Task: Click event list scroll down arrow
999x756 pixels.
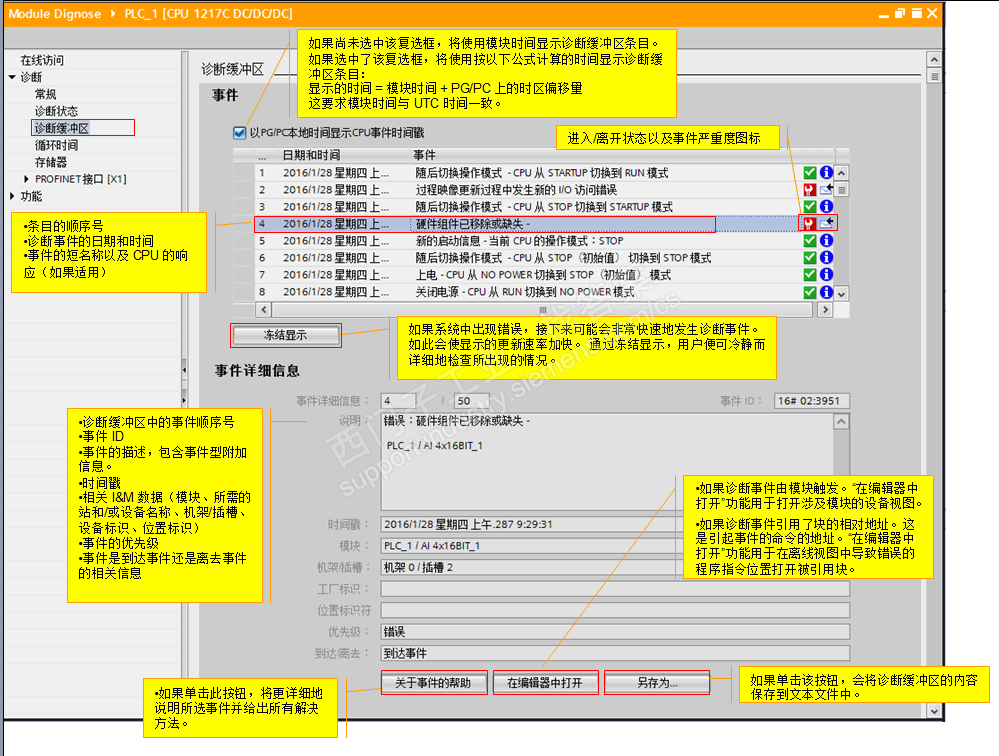Action: pos(842,294)
